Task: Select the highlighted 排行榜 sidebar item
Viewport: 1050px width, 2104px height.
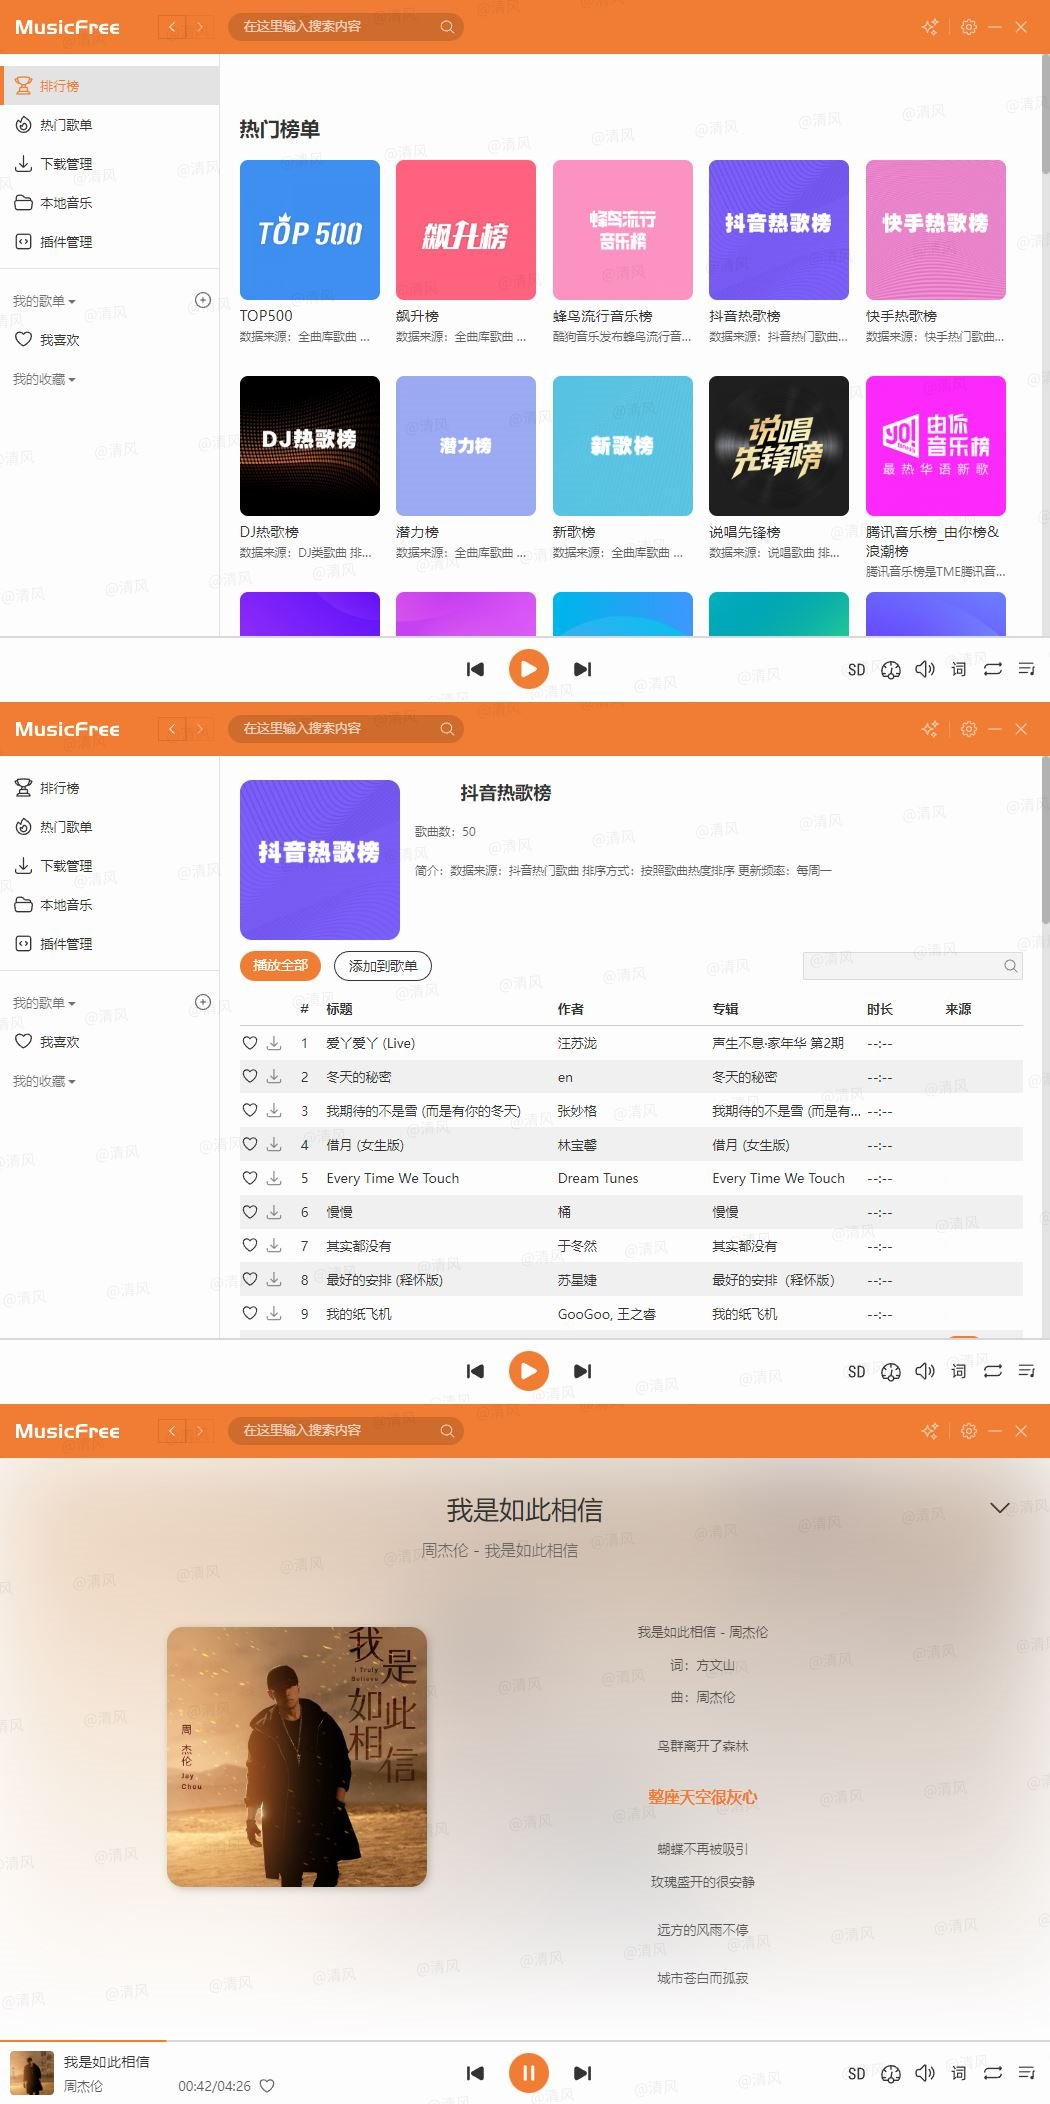Action: 60,86
